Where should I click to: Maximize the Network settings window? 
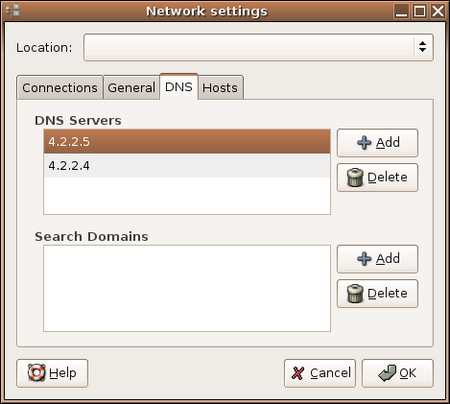(420, 11)
